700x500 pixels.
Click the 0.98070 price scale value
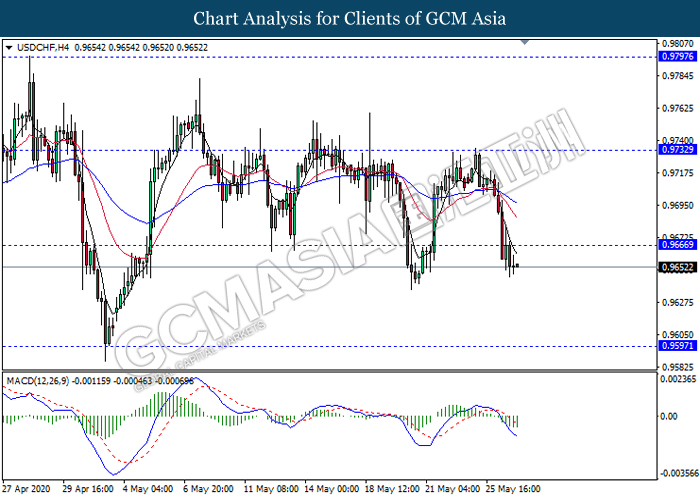[678, 44]
